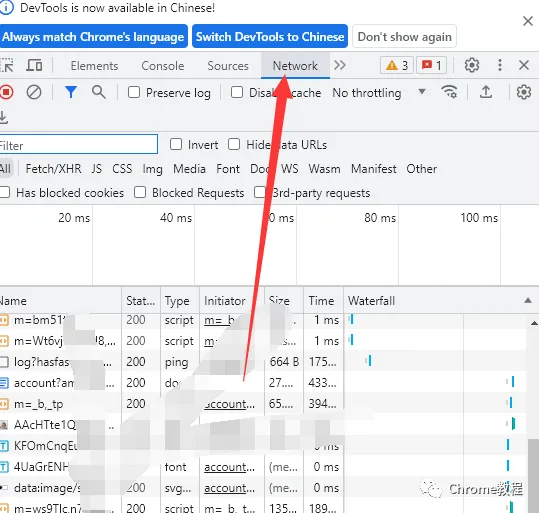The width and height of the screenshot is (539, 513).
Task: Switch to the Elements tab
Action: [x=94, y=66]
